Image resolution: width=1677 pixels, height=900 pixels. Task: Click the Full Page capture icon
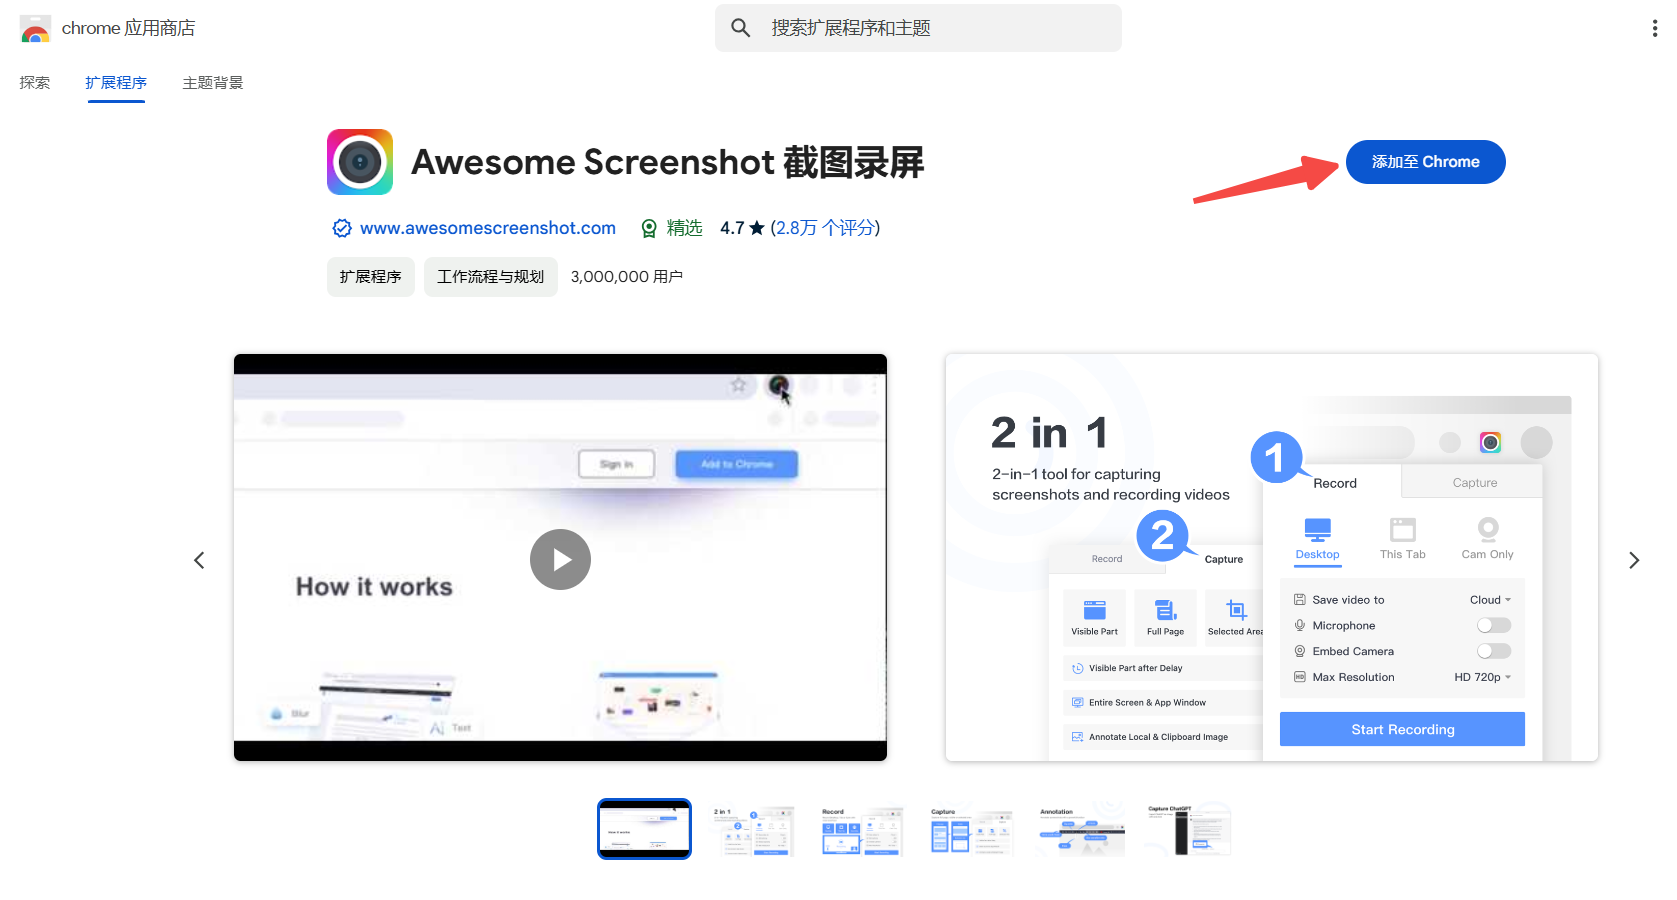point(1165,610)
